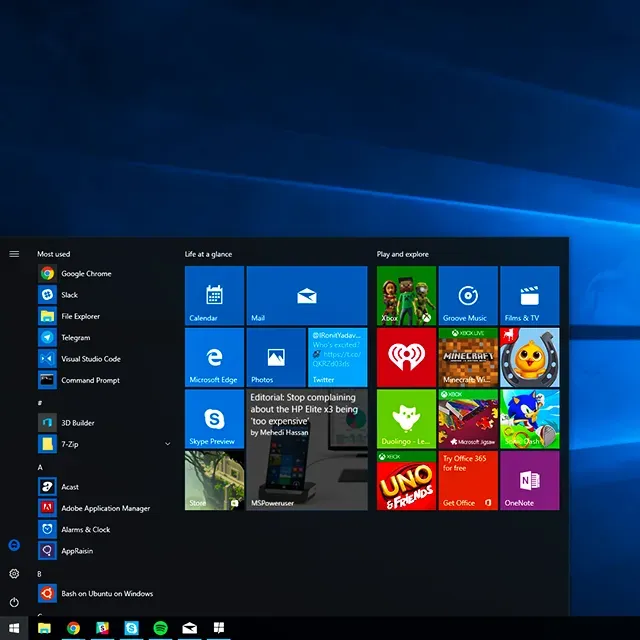Open the Power options button
The image size is (640, 640).
tap(14, 602)
